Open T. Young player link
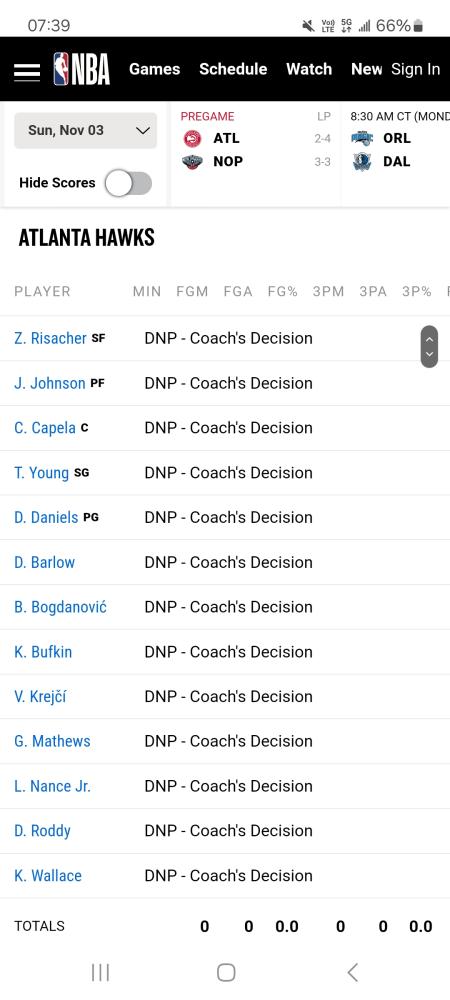Image resolution: width=450 pixels, height=1000 pixels. click(x=41, y=473)
